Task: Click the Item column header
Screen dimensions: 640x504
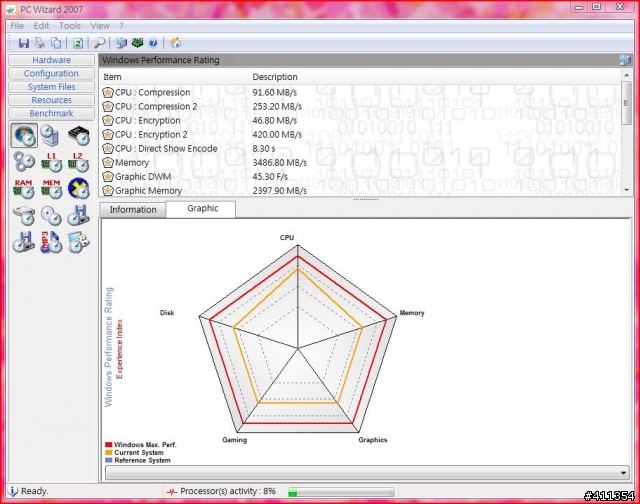Action: [174, 77]
